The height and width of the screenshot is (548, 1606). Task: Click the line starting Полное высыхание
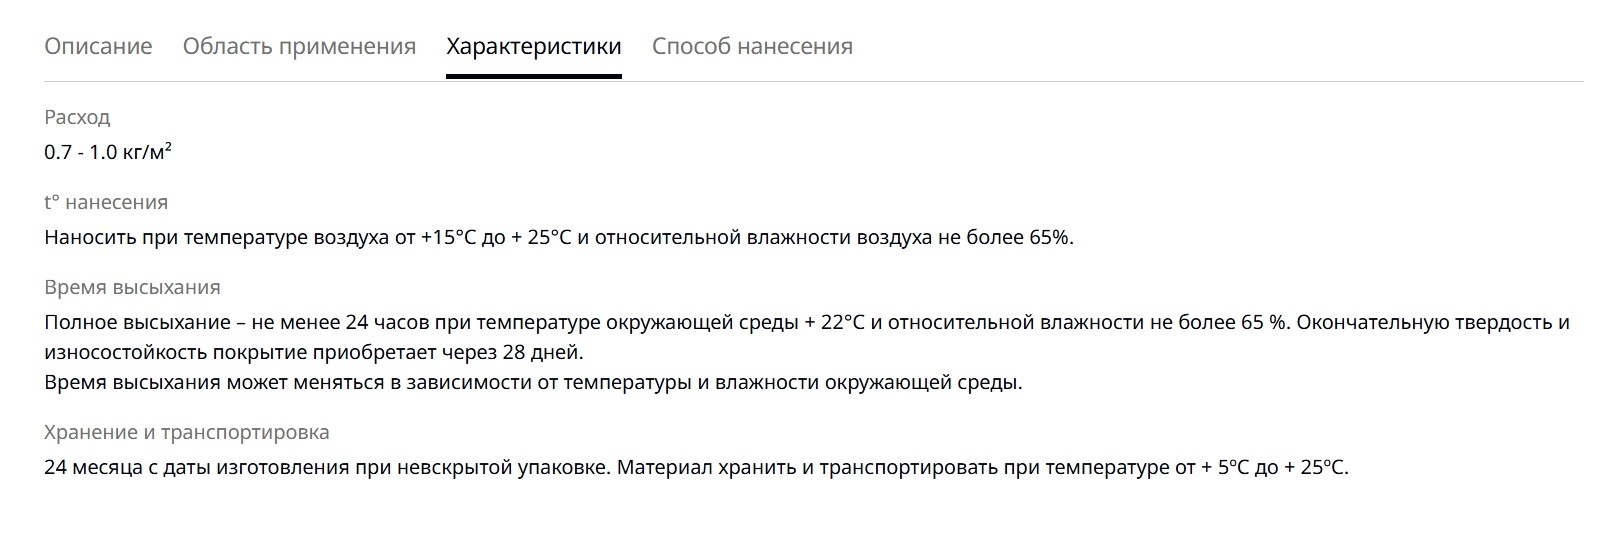pyautogui.click(x=807, y=322)
